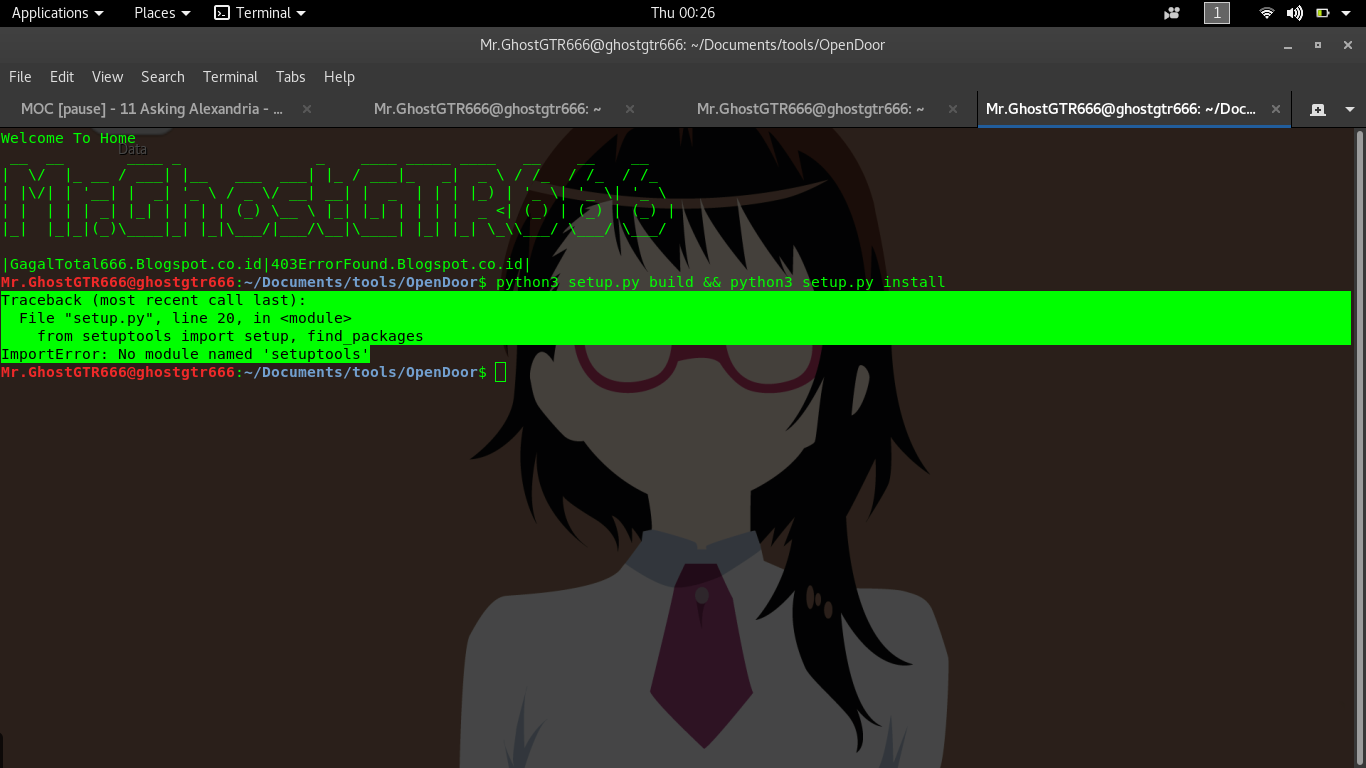Click the battery status icon
The image size is (1366, 768).
1322,13
